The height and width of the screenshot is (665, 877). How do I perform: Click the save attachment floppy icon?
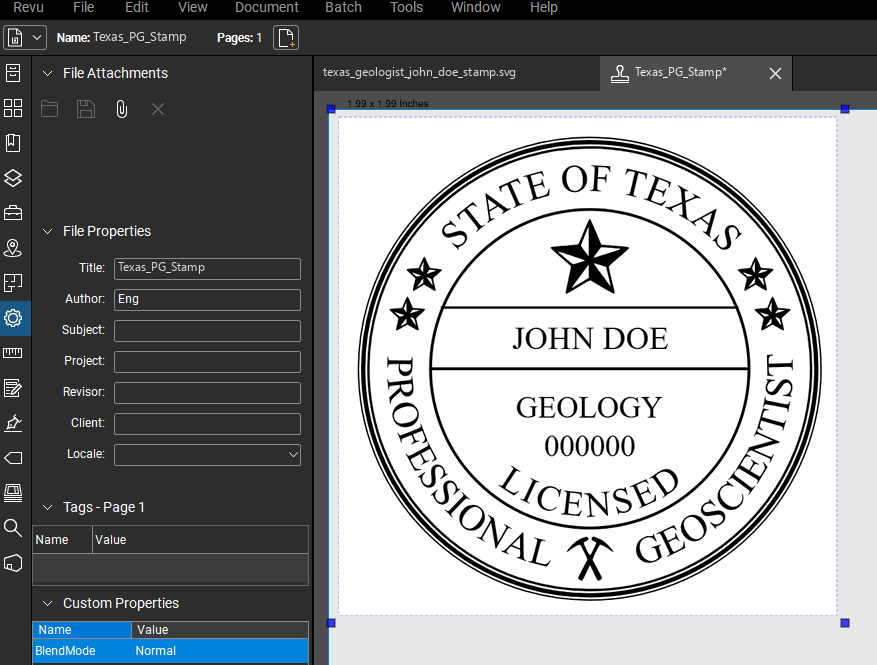86,109
